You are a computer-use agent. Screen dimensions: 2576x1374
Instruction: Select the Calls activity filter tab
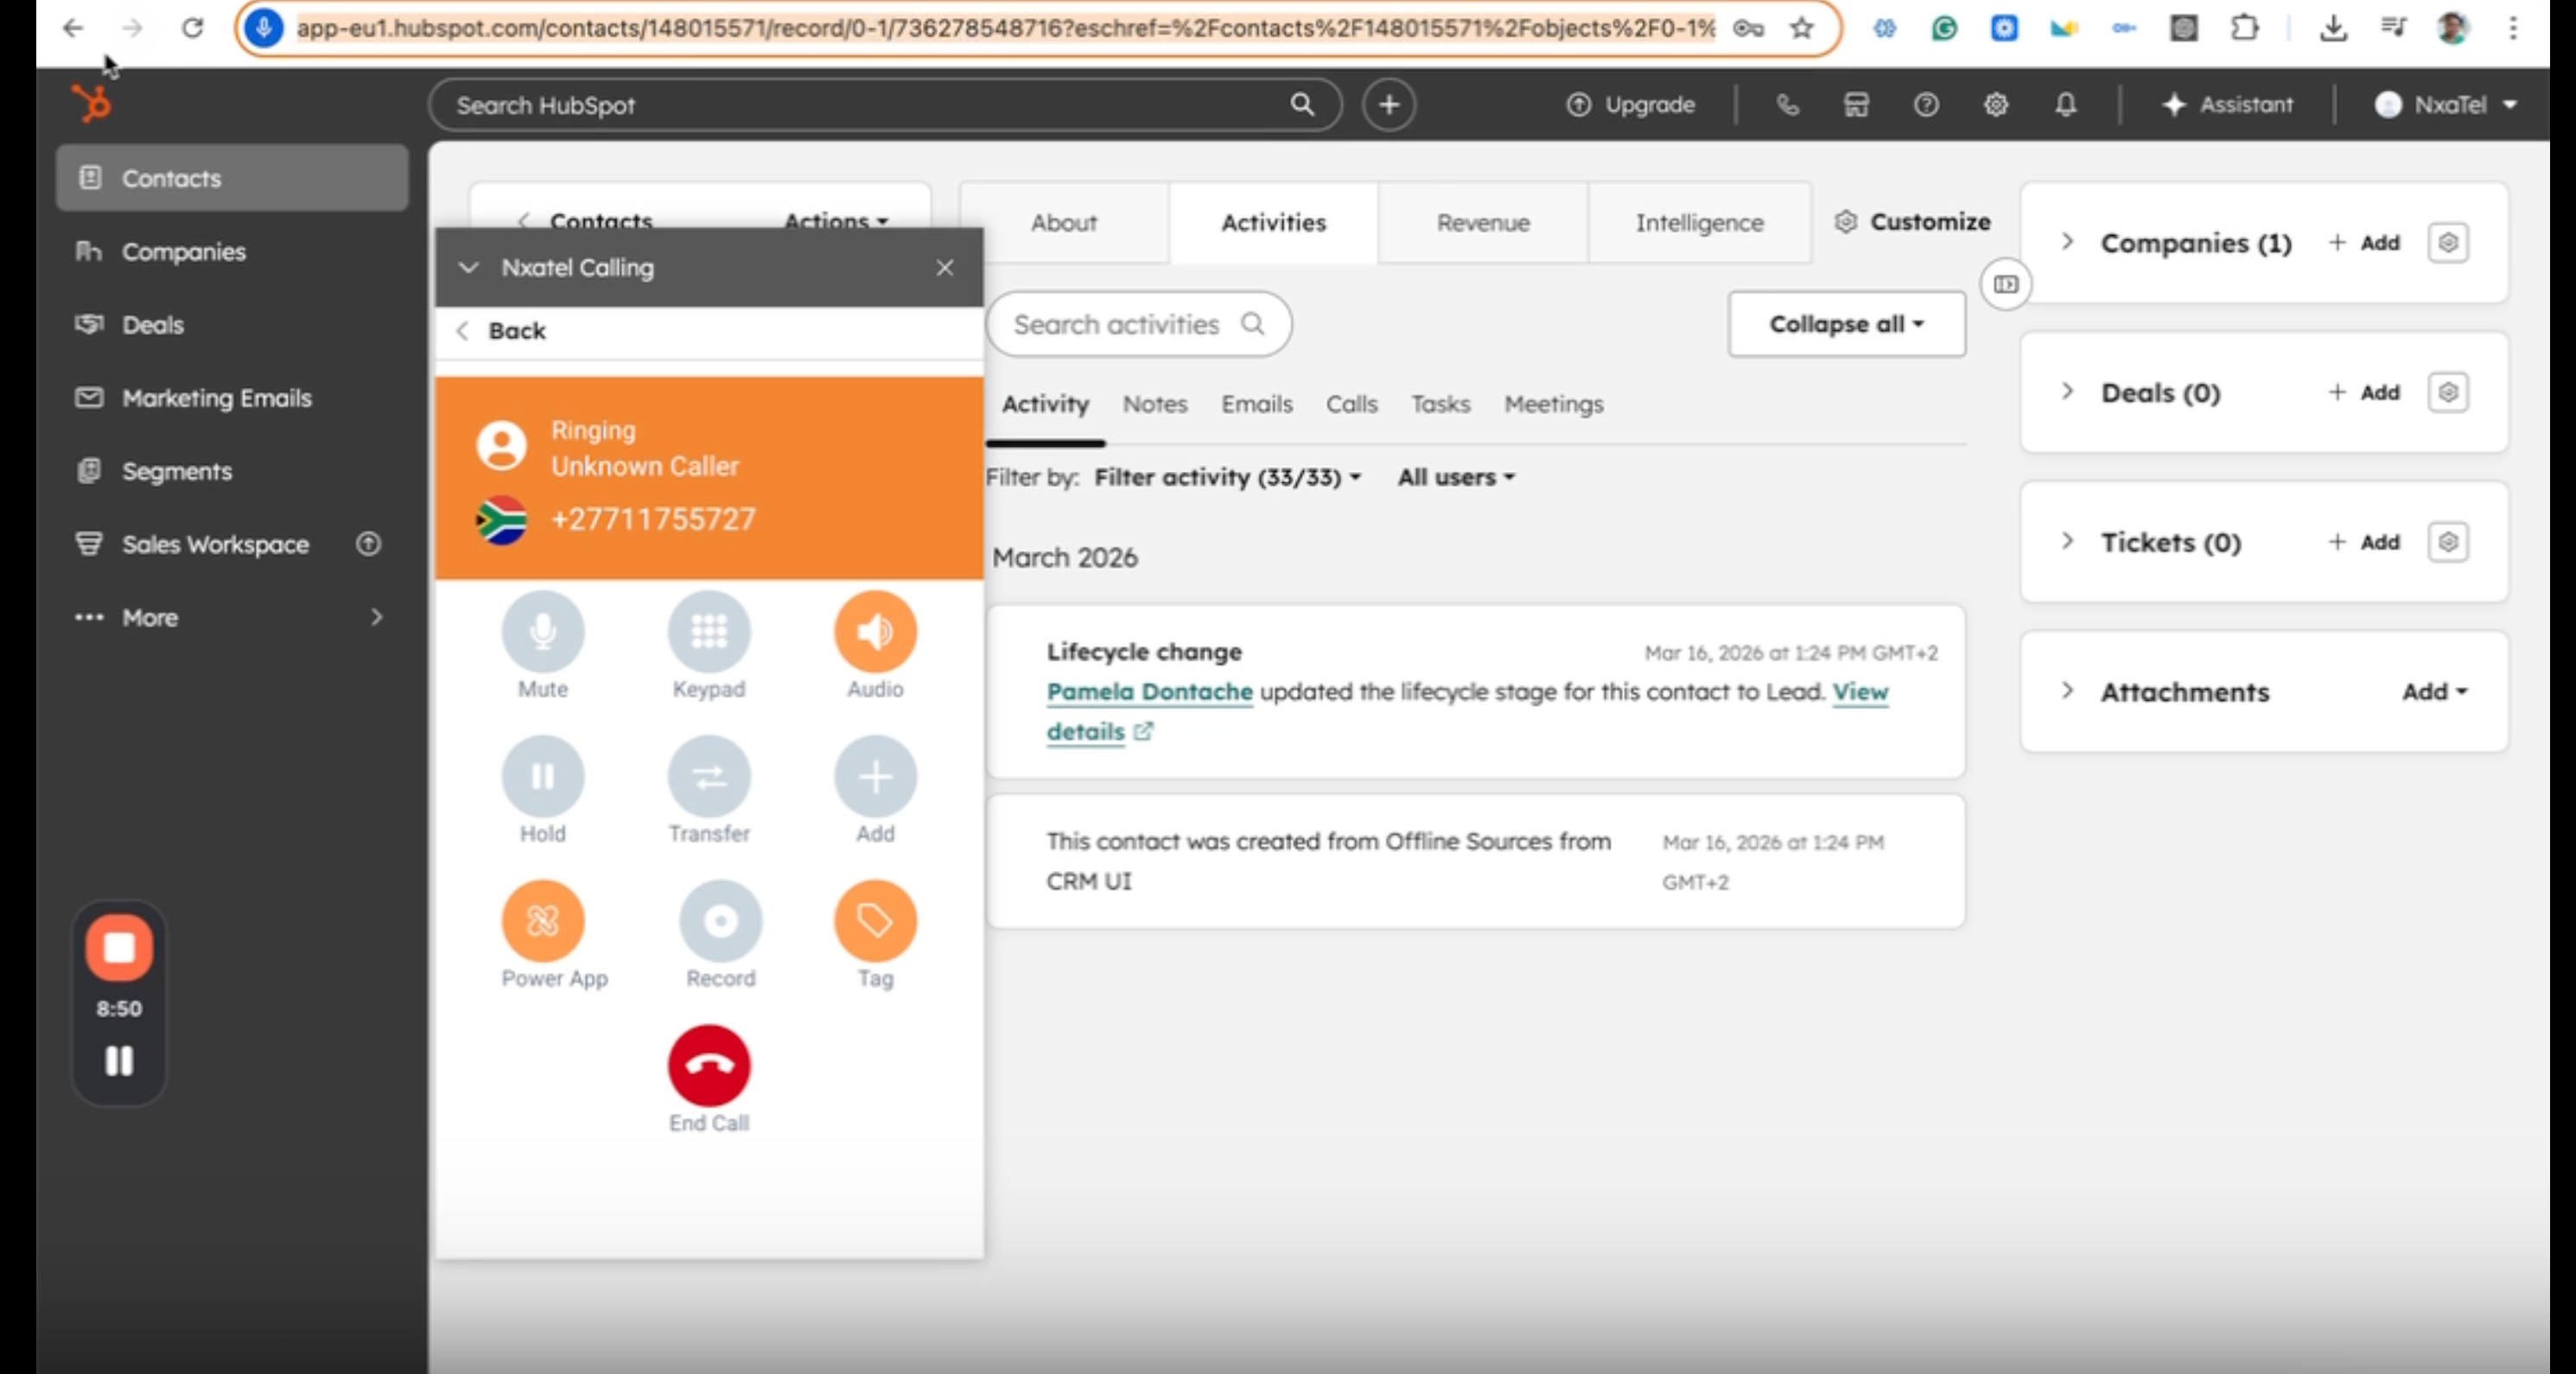1351,404
